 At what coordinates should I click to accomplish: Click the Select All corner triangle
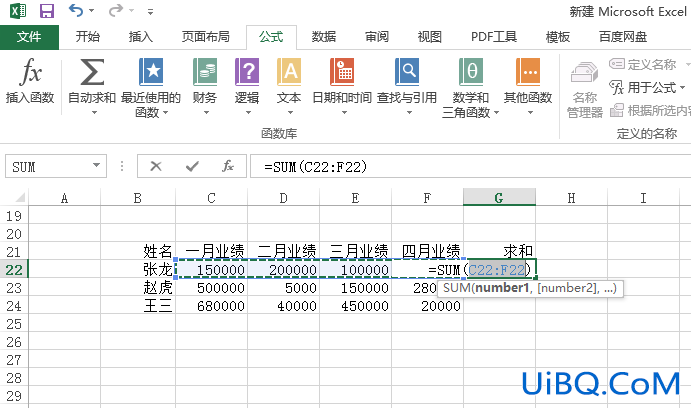[x=19, y=197]
